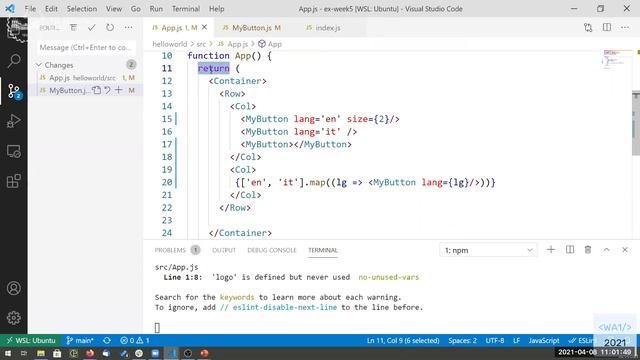640x360 pixels.
Task: Open the Go menu
Action: pos(136,9)
